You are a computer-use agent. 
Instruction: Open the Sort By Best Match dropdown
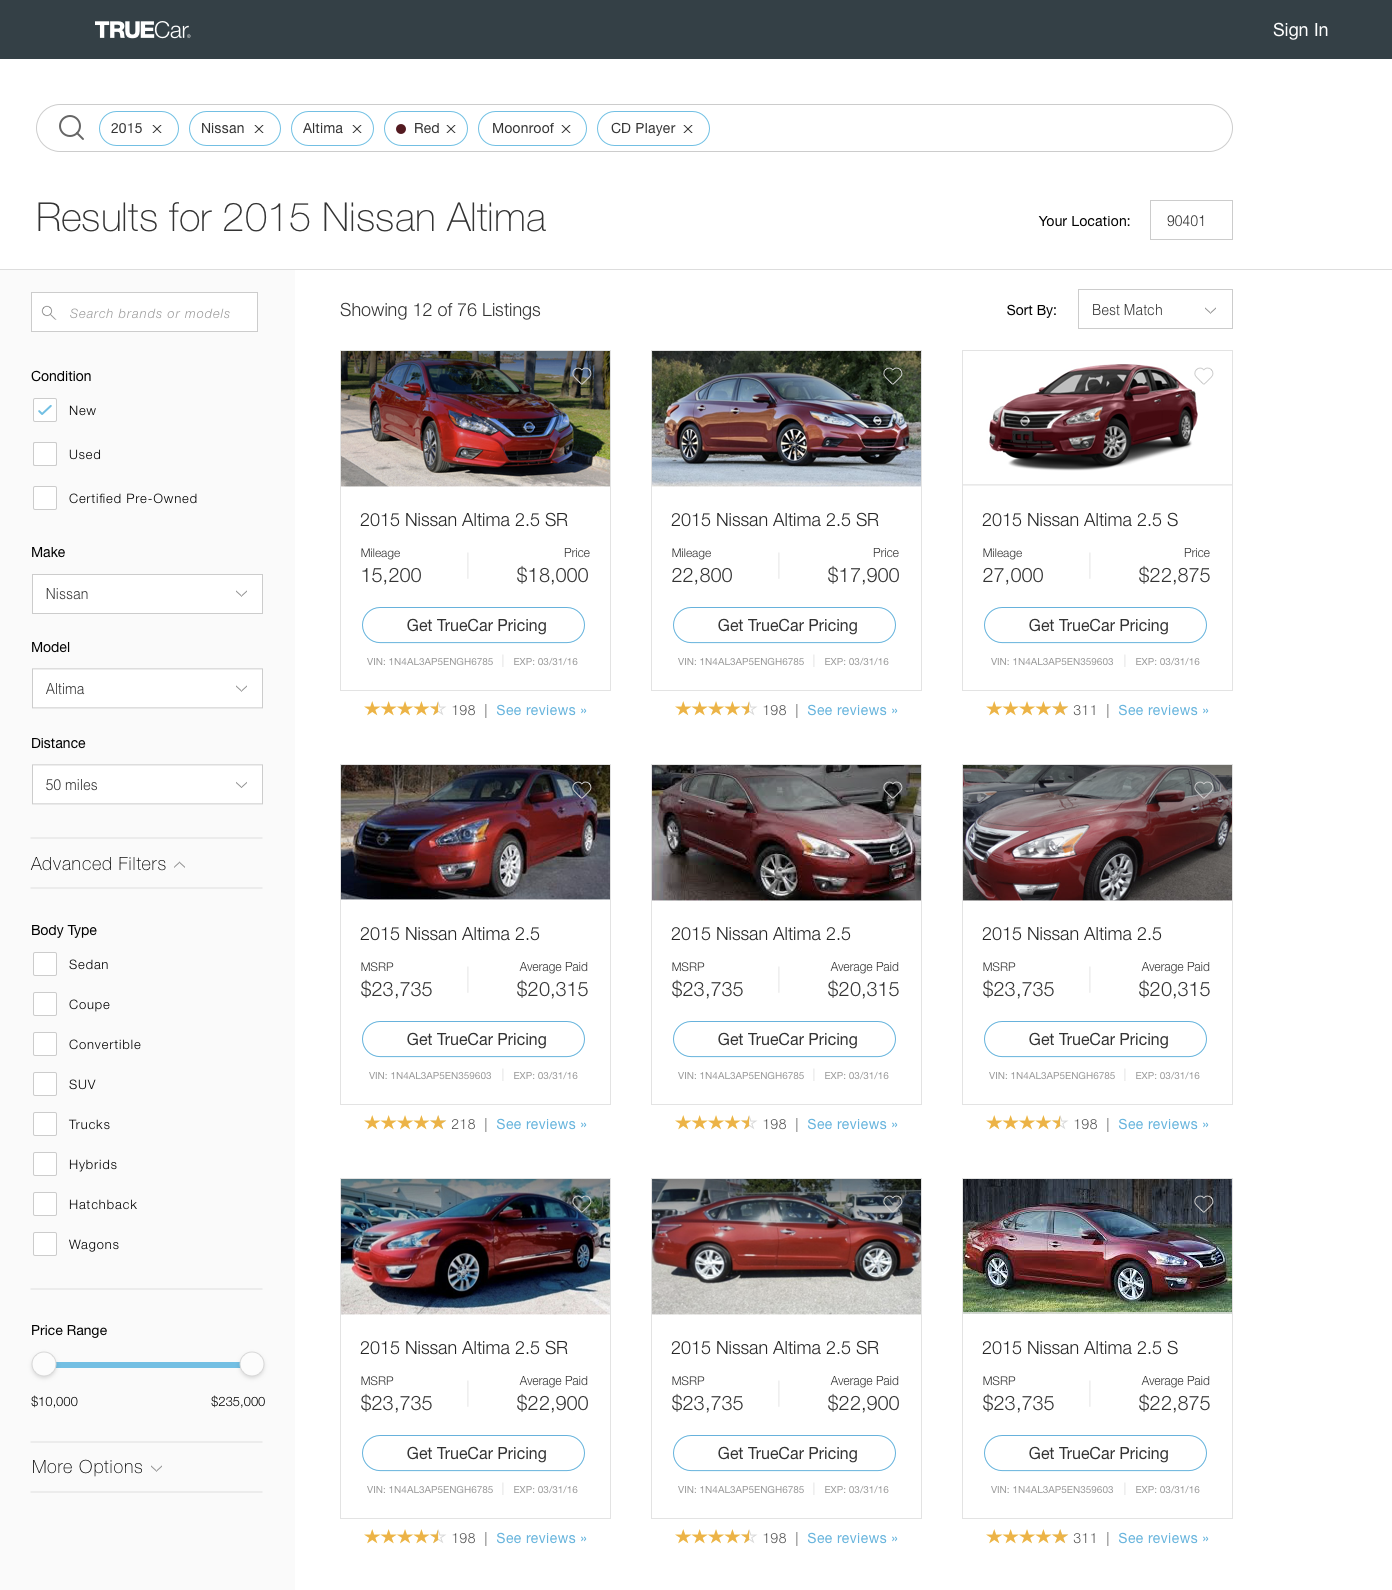pyautogui.click(x=1155, y=309)
